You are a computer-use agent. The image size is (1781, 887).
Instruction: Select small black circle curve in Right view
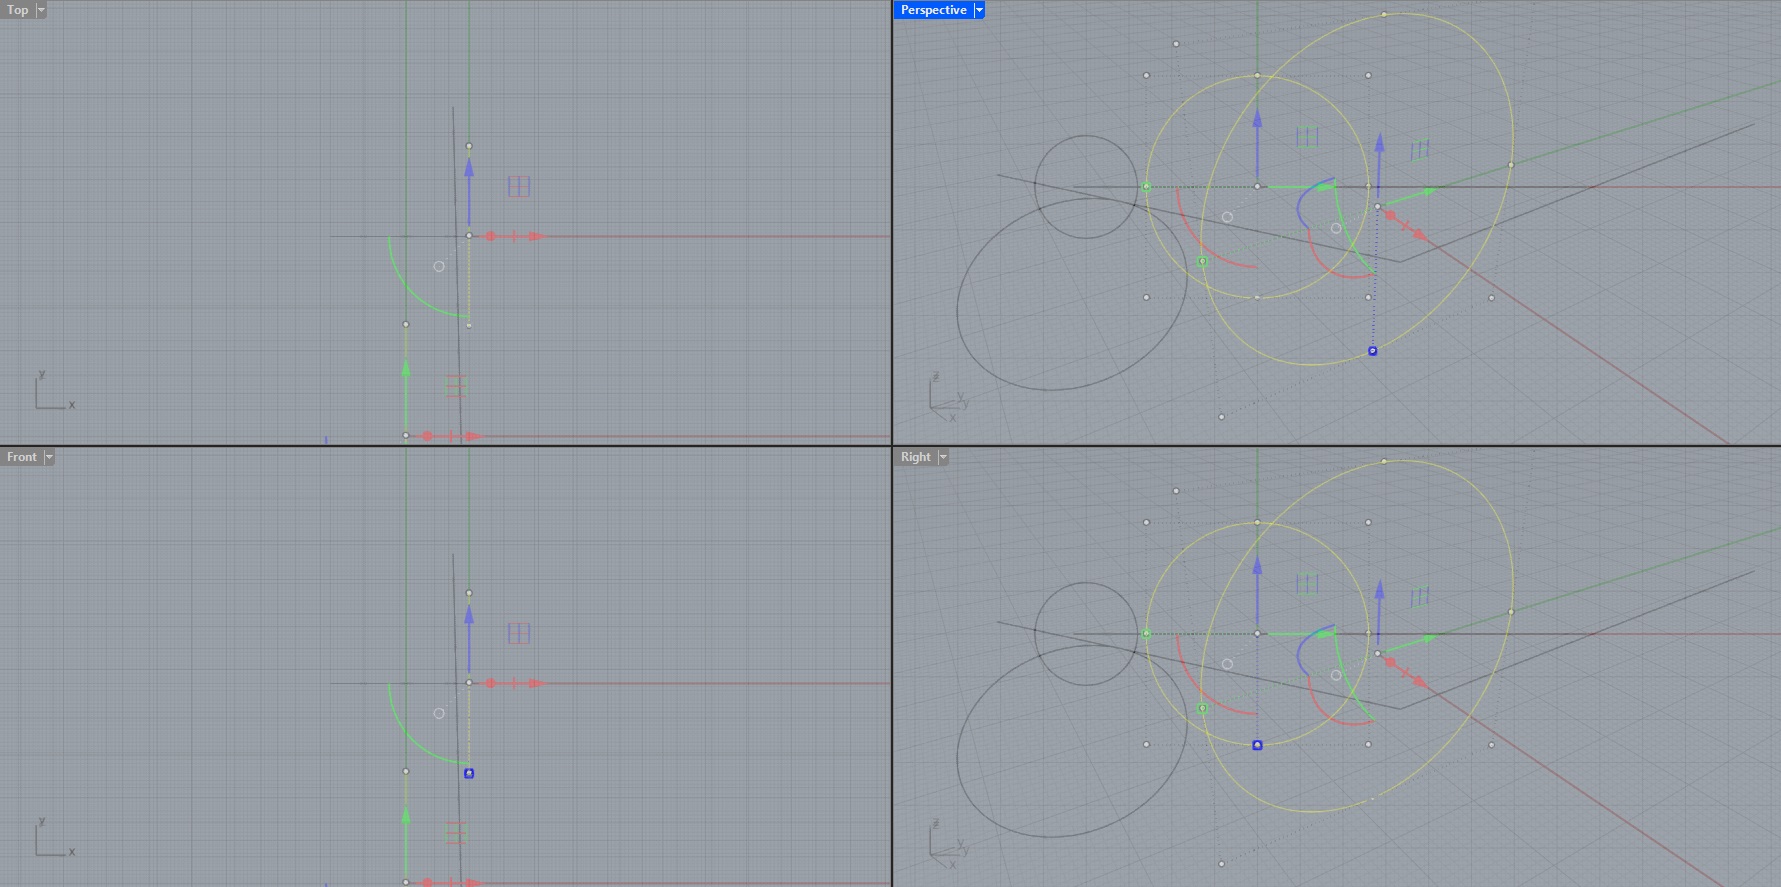click(x=1086, y=634)
